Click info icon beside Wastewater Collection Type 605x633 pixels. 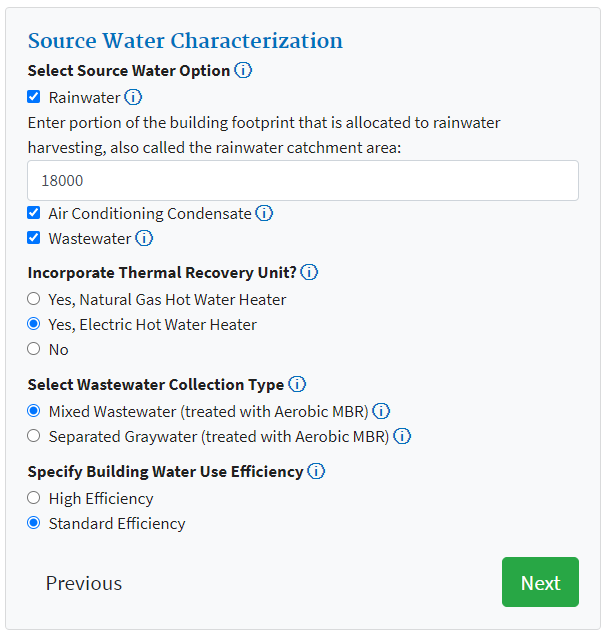(x=297, y=384)
